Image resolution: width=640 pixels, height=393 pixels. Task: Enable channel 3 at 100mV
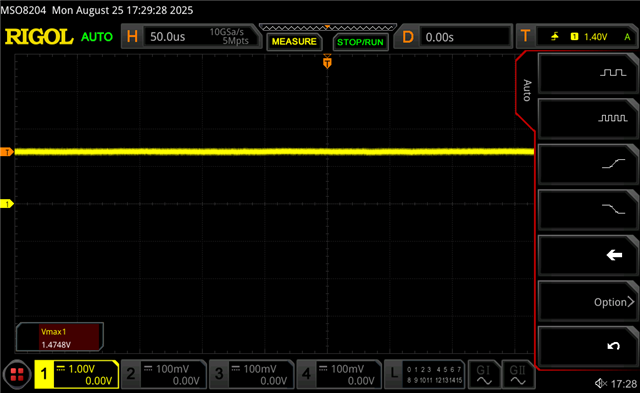(252, 374)
